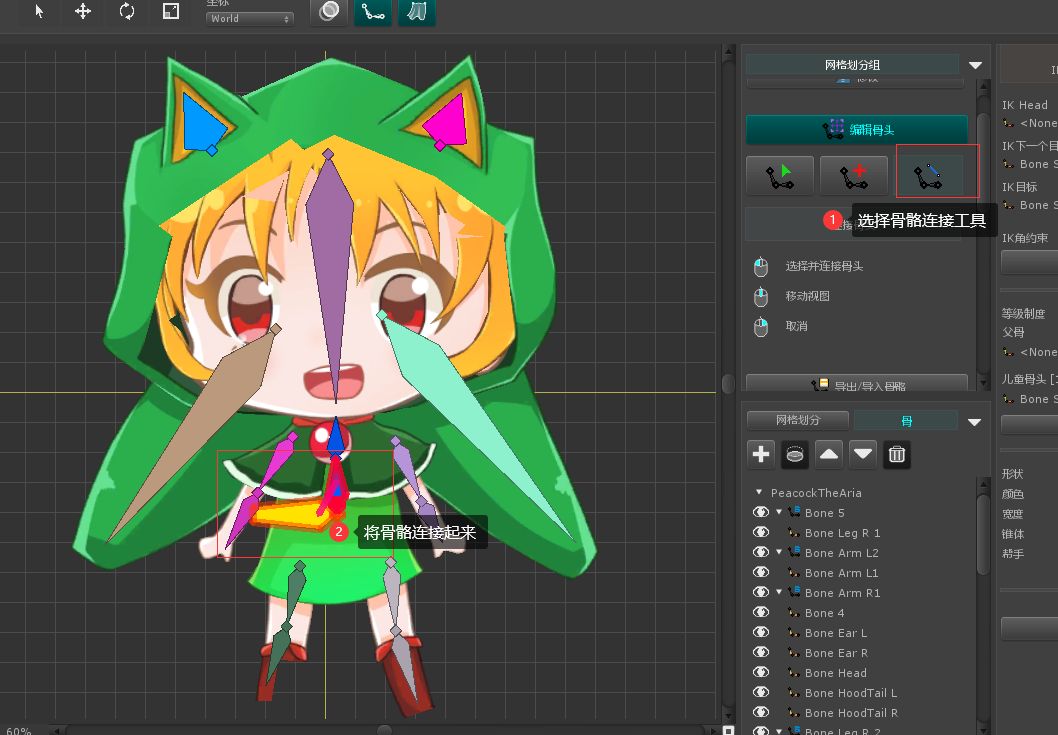Select the arrow pointer tool
1058x735 pixels.
coord(39,11)
